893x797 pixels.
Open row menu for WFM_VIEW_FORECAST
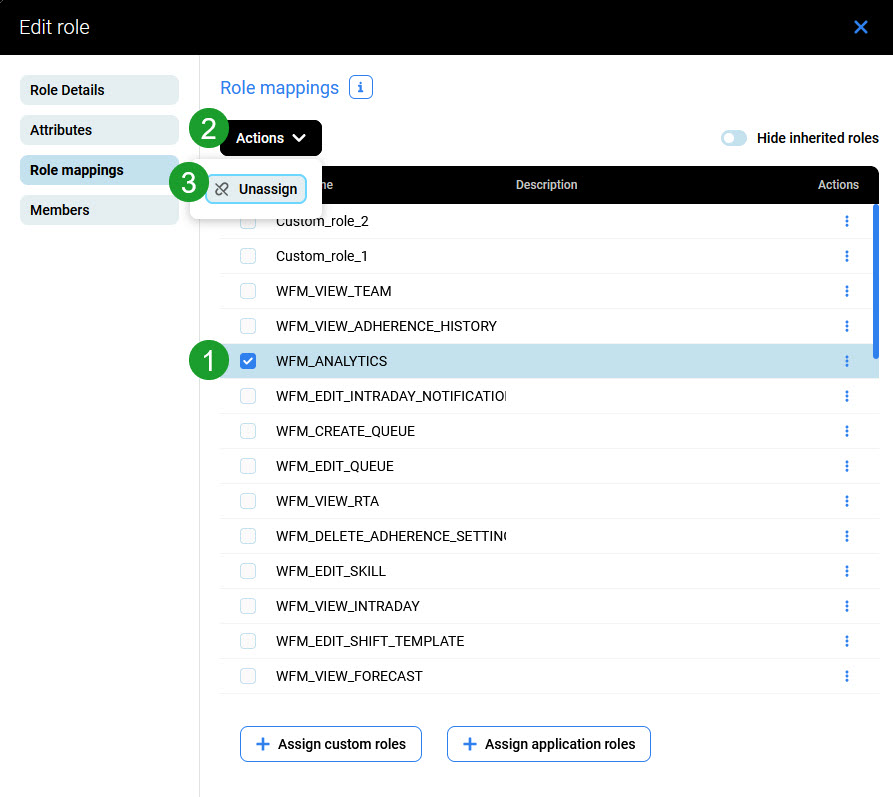point(846,676)
